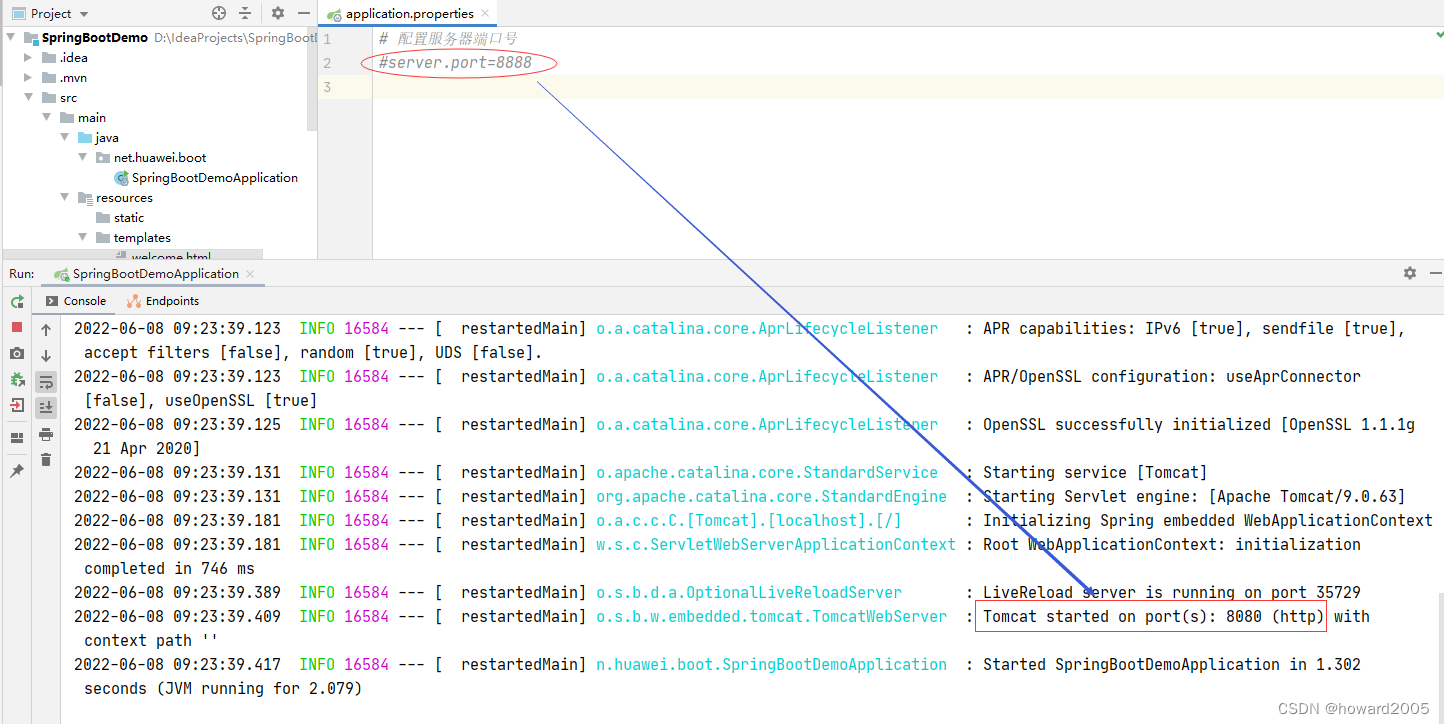
Task: Click the green bug debugger attach icon
Action: tap(17, 380)
